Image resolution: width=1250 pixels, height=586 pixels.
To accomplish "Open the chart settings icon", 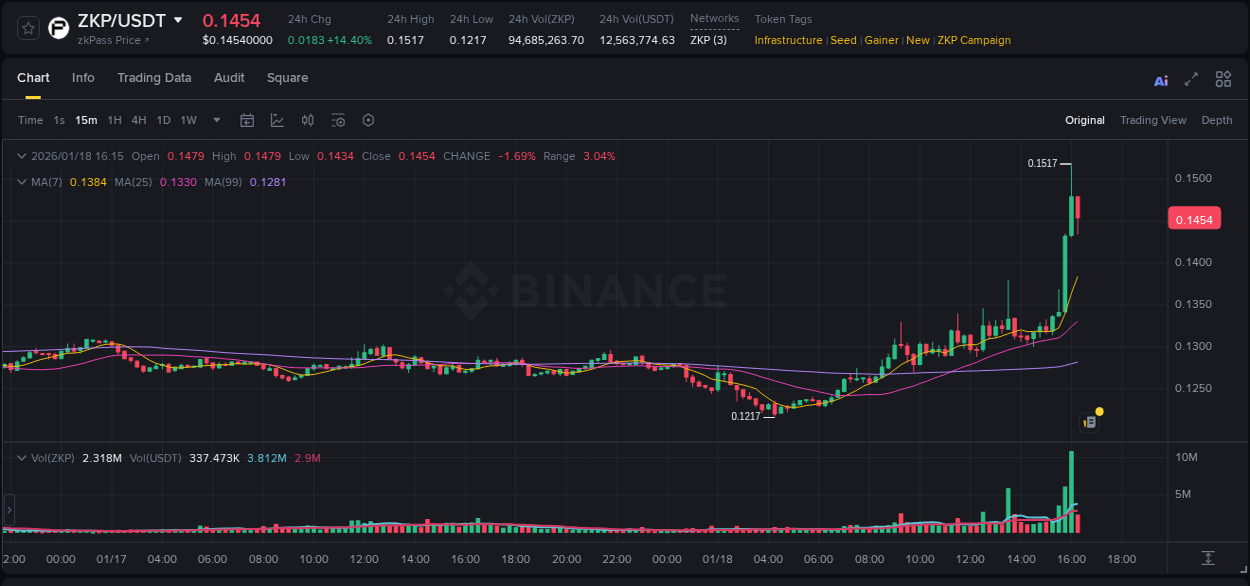I will pyautogui.click(x=368, y=120).
